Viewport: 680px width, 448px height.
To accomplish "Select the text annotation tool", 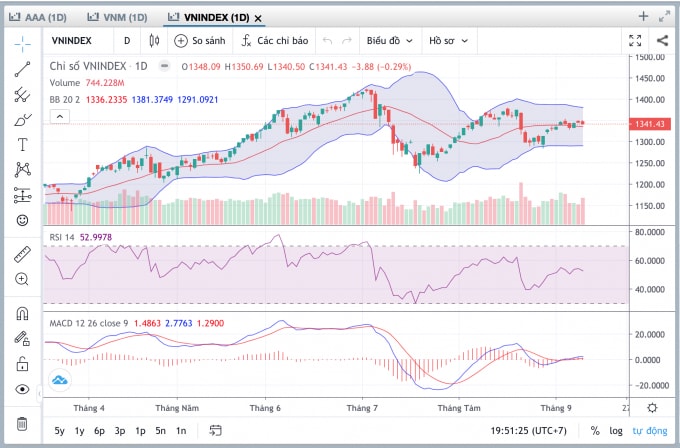I will pyautogui.click(x=22, y=144).
